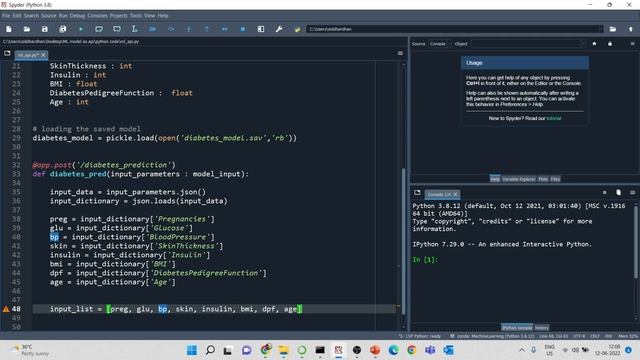Screen dimensions: 640x360
Task: Click Browse tabs icon in editor
Action: point(7,53)
